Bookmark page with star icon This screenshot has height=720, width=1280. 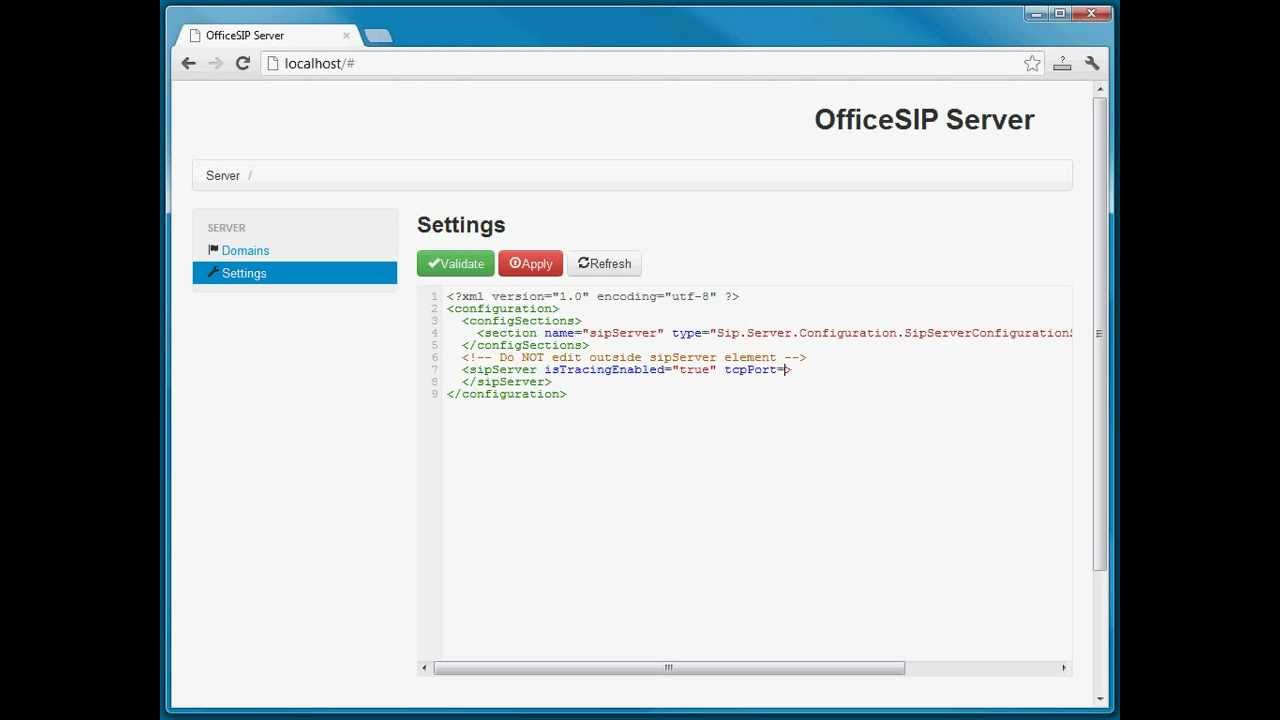pyautogui.click(x=1032, y=63)
